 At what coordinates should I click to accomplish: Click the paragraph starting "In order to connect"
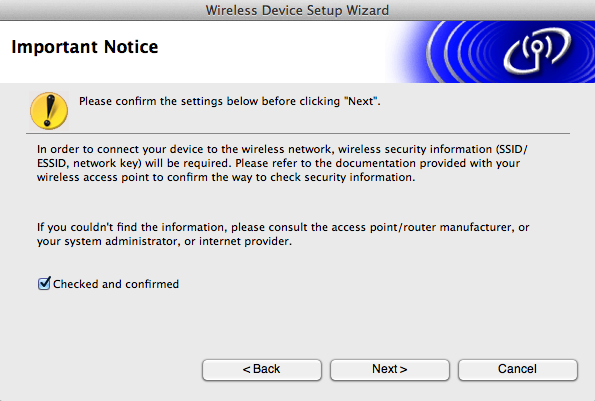pyautogui.click(x=282, y=163)
